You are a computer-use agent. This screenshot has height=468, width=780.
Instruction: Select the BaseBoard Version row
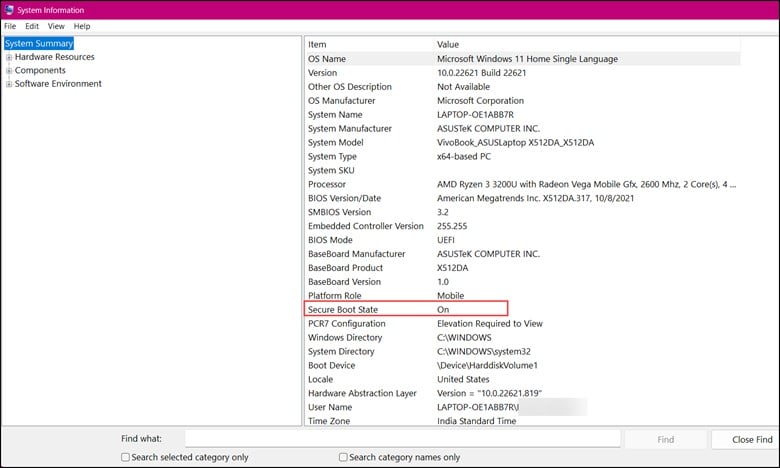coord(522,281)
